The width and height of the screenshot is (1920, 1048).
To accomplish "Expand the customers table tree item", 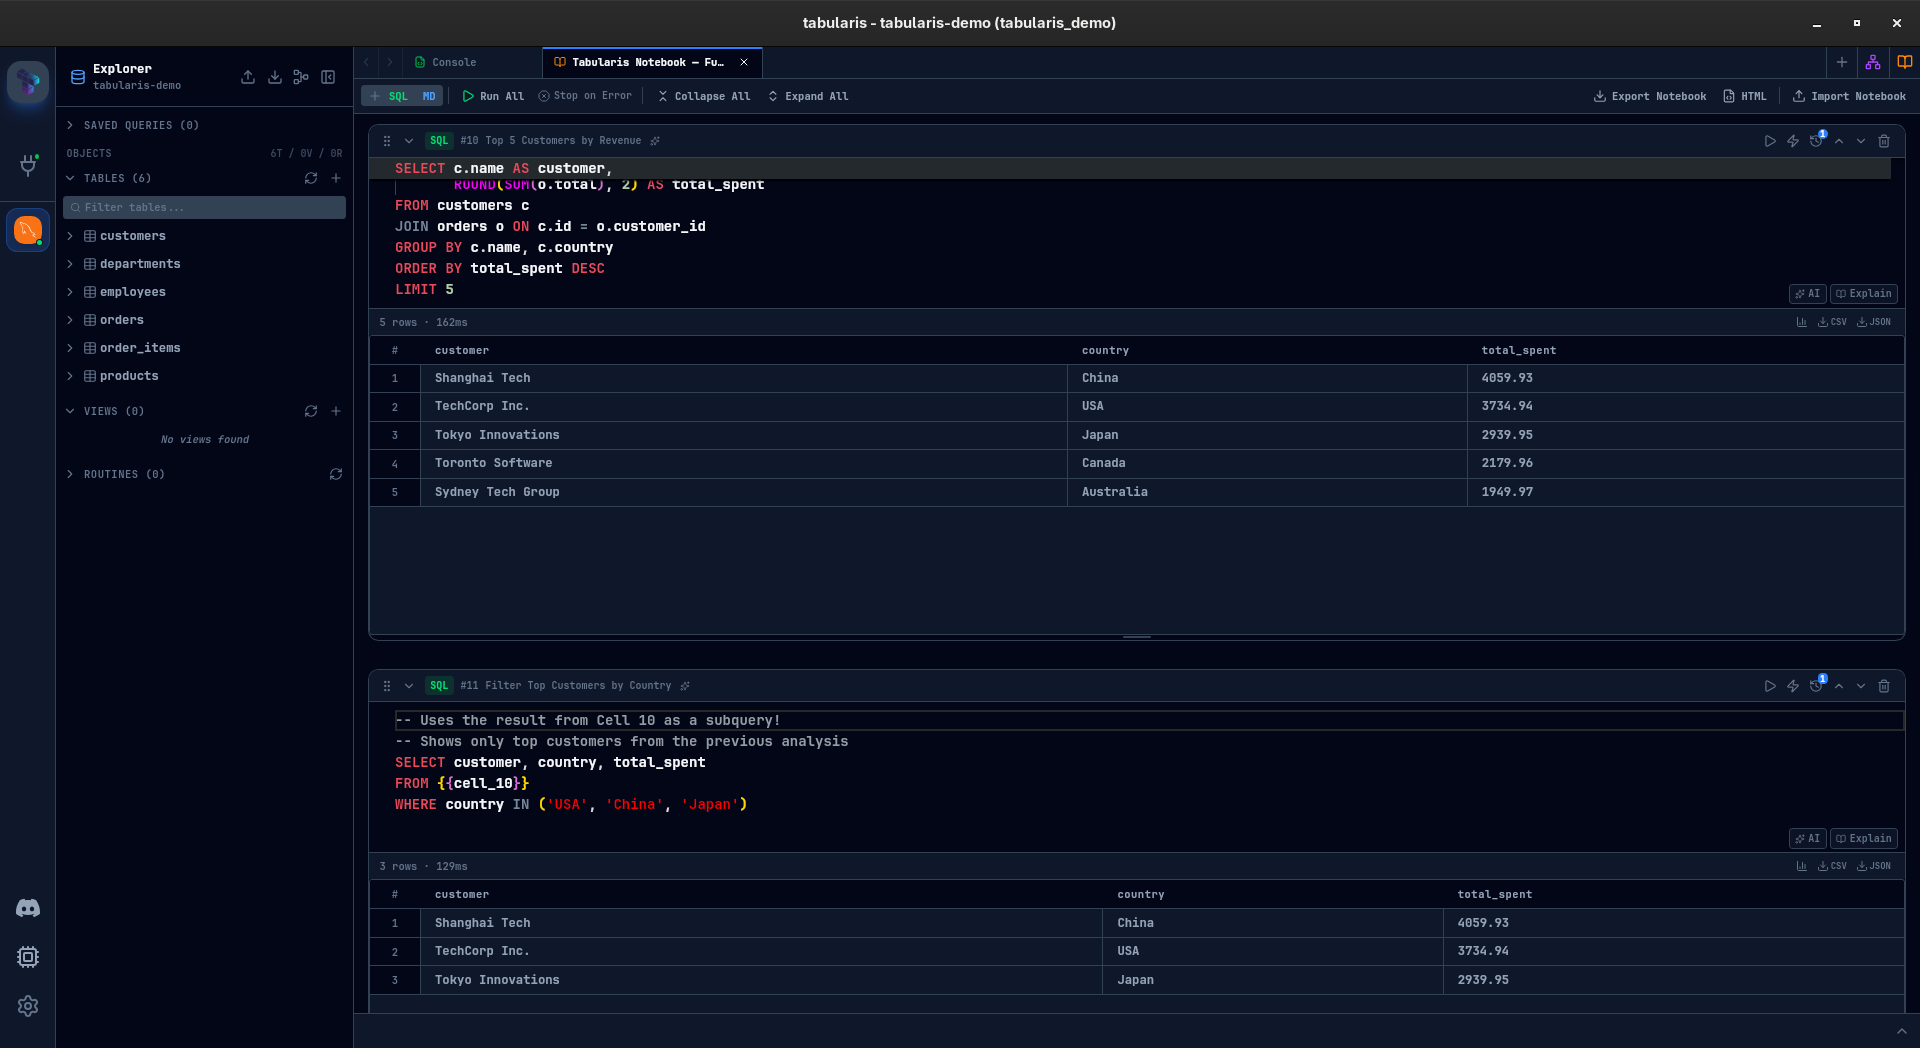I will coord(71,236).
